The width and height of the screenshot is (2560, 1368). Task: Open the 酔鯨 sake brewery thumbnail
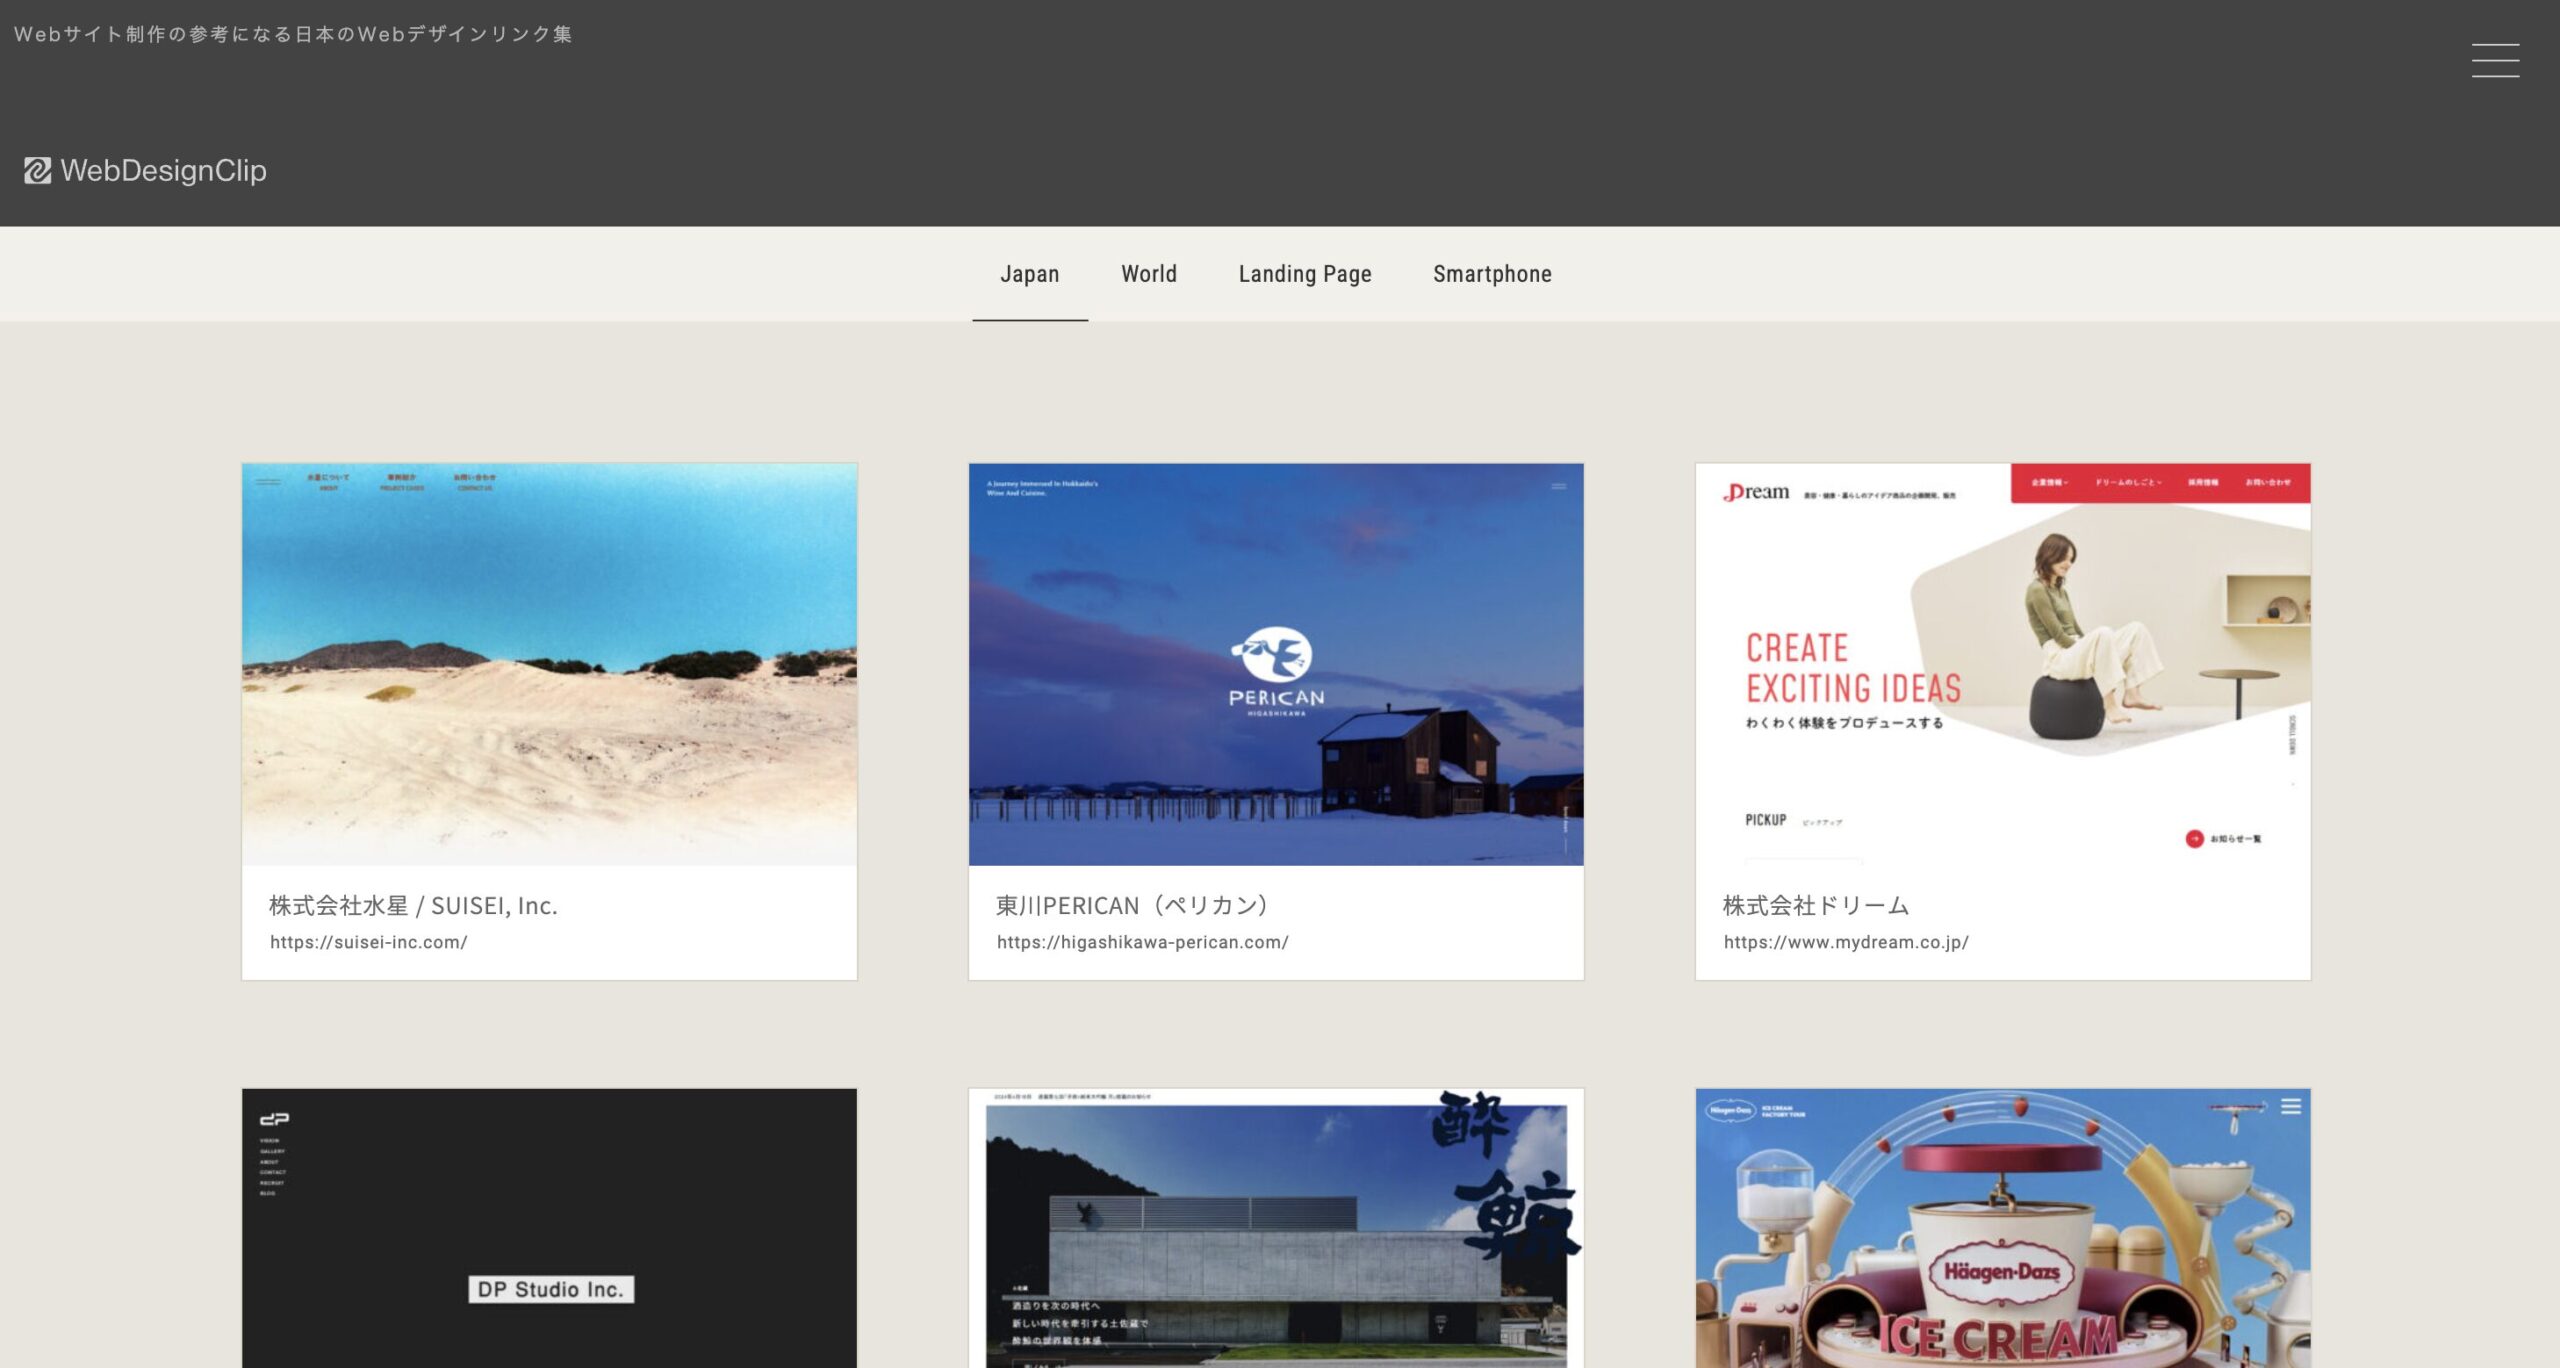[1275, 1228]
